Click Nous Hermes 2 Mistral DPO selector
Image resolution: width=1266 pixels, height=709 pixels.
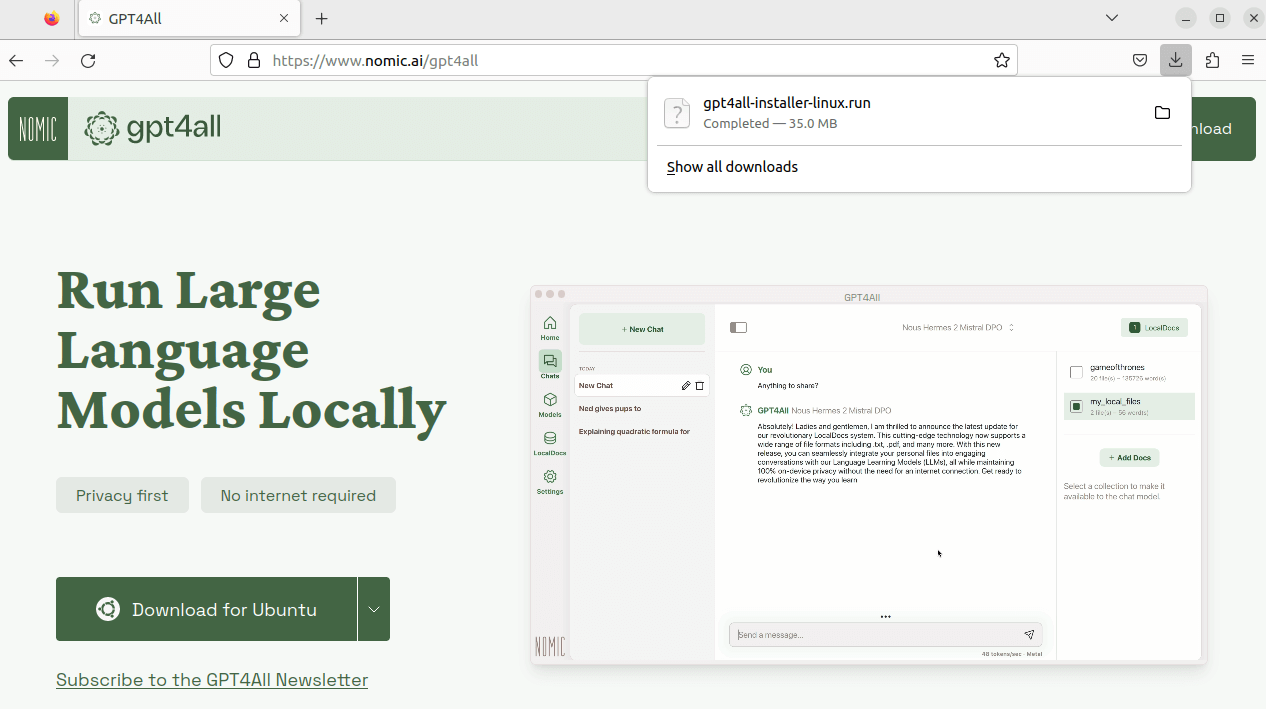pyautogui.click(x=958, y=327)
